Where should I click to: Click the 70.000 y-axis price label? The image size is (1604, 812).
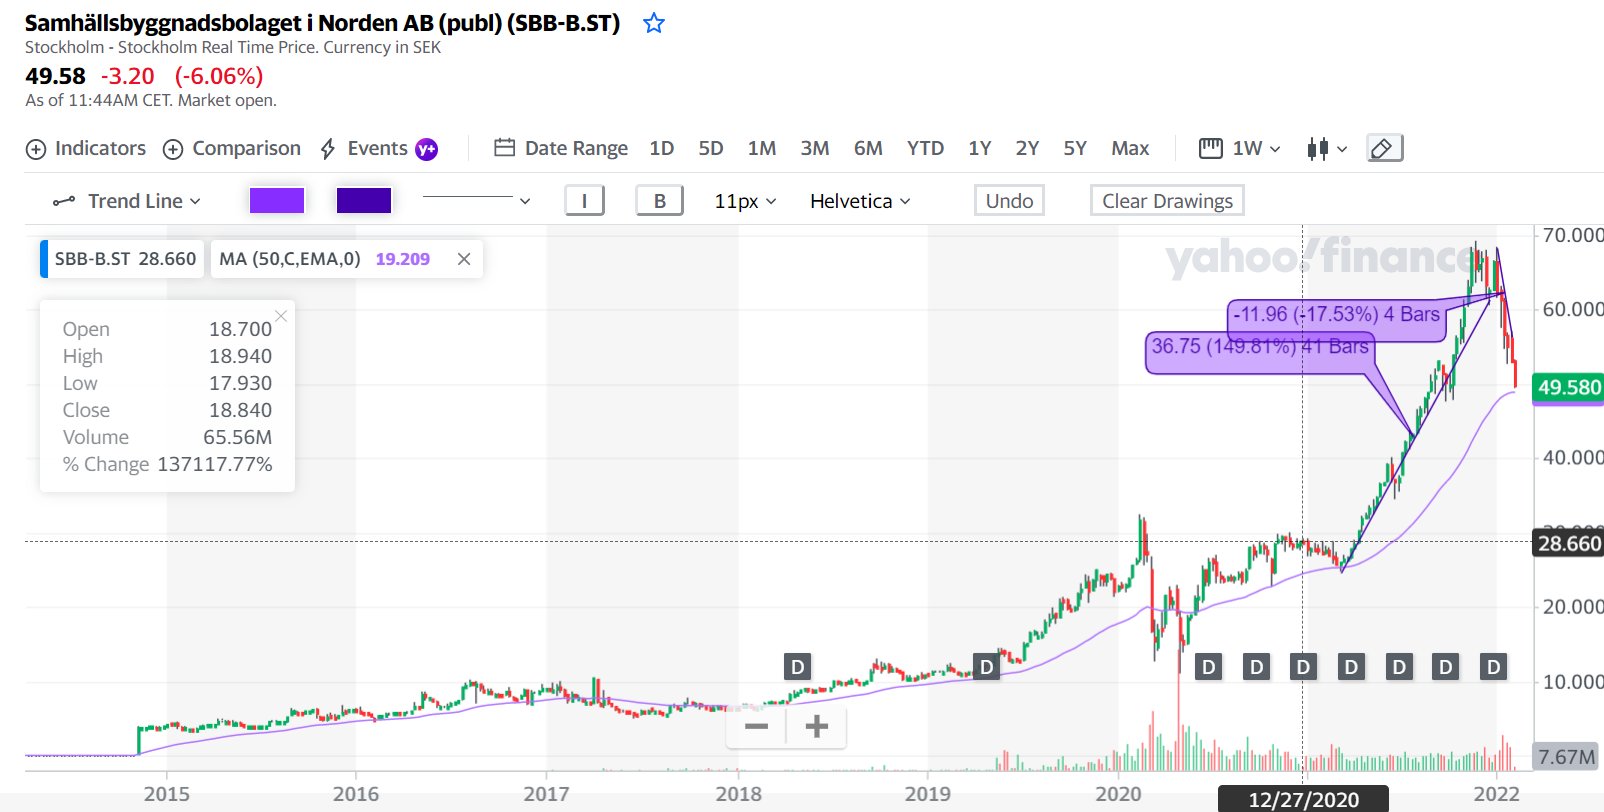coord(1573,235)
